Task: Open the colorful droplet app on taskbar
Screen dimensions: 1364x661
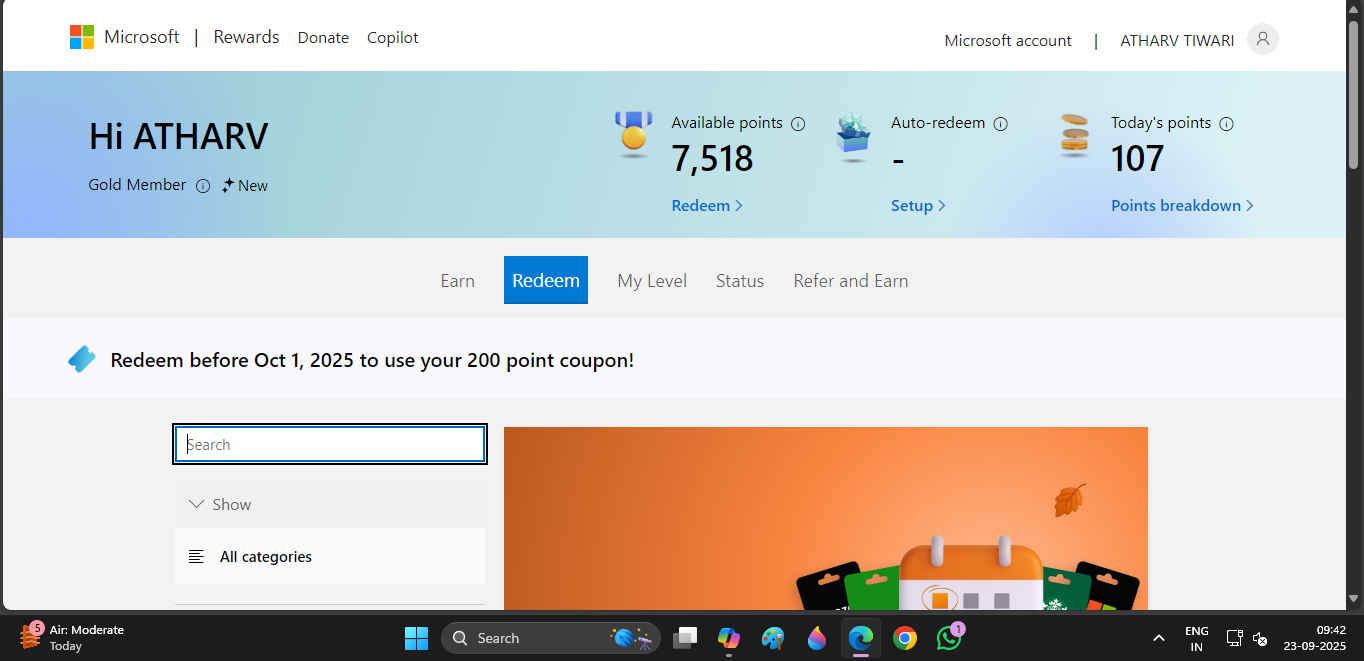Action: pos(817,638)
